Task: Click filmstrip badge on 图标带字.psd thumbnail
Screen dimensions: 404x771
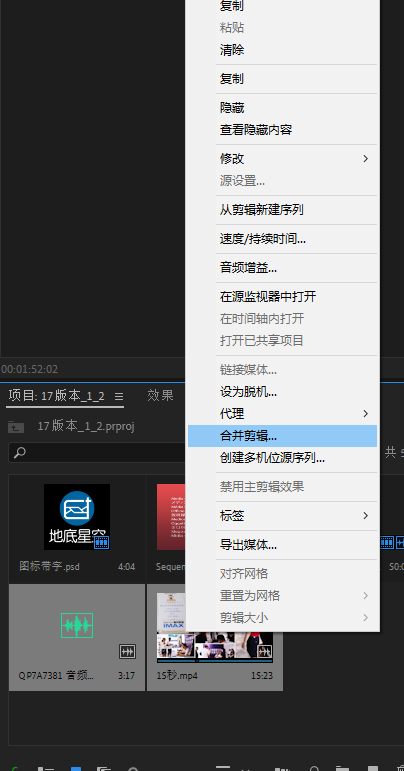Action: pos(101,542)
